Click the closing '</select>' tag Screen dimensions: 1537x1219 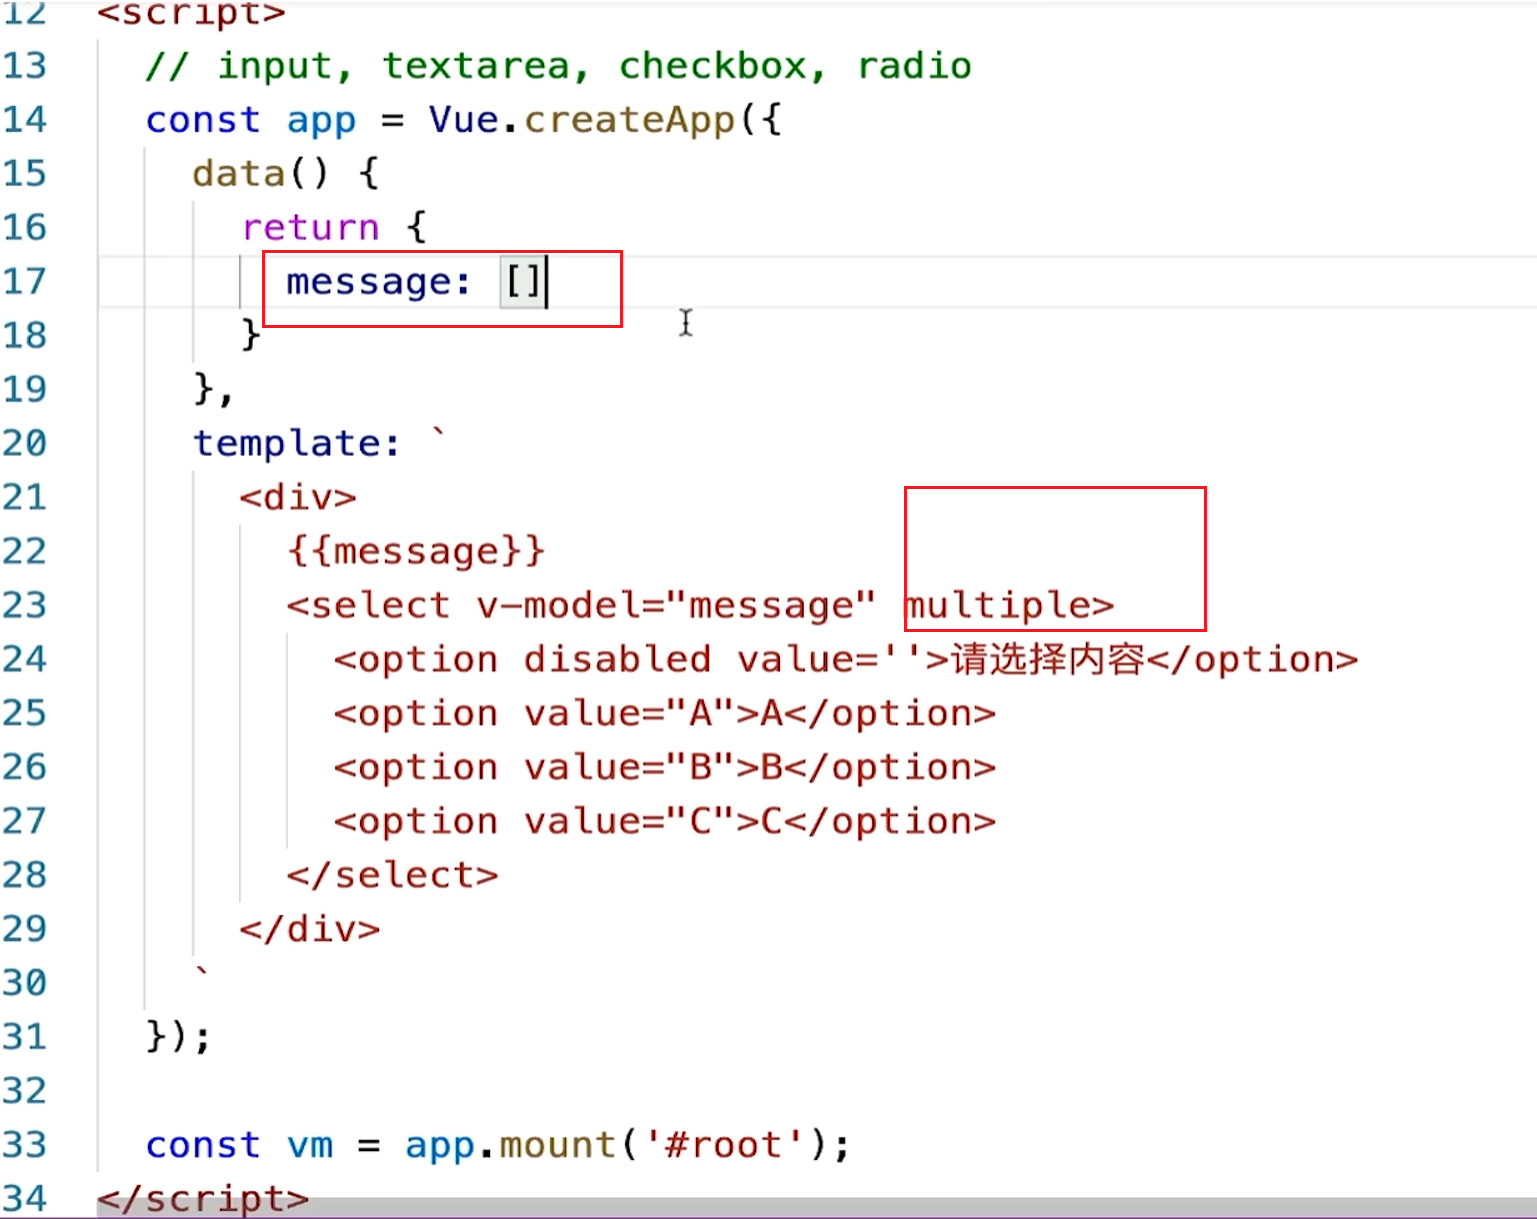[x=392, y=876]
